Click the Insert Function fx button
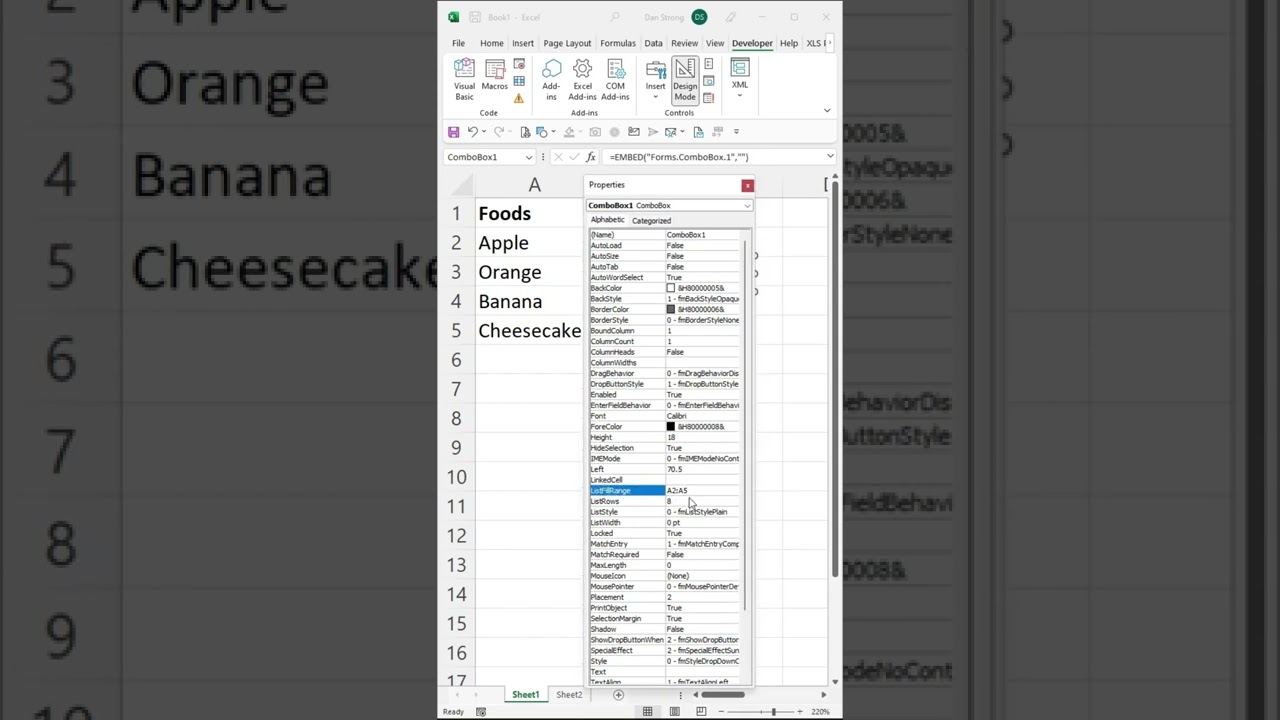The height and width of the screenshot is (720, 1280). (x=591, y=157)
